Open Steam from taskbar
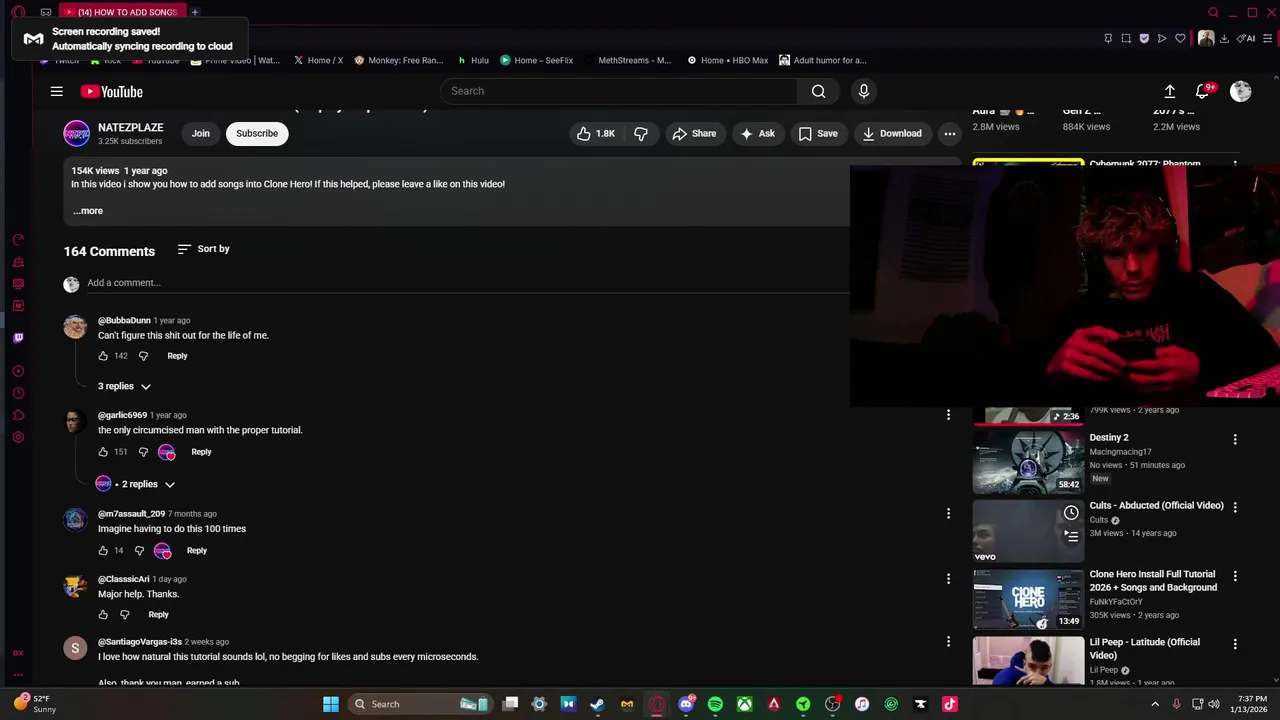 (x=597, y=704)
